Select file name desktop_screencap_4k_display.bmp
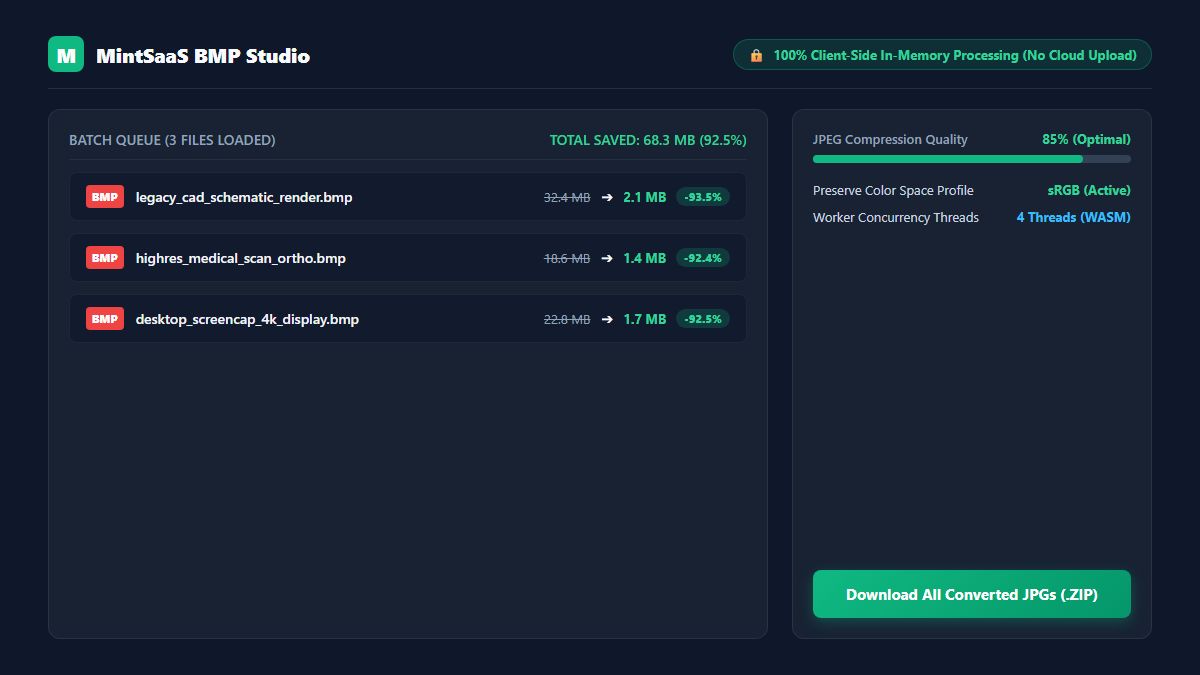Screen dimensions: 1200x675 point(247,319)
